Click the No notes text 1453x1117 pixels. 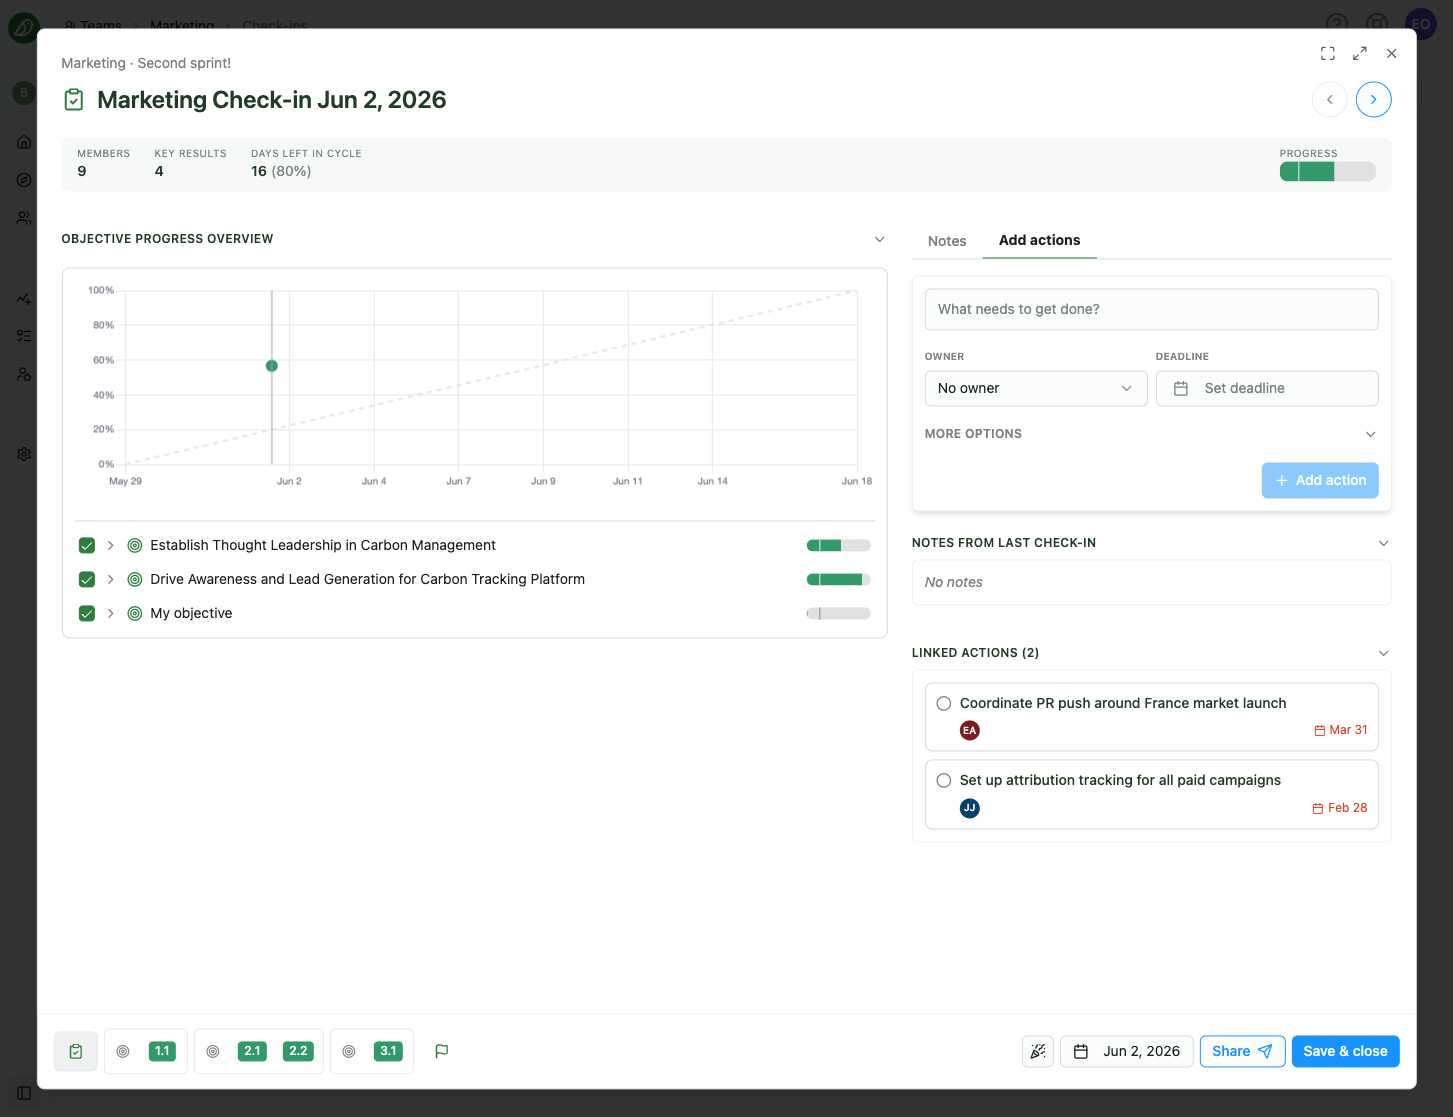pyautogui.click(x=953, y=582)
